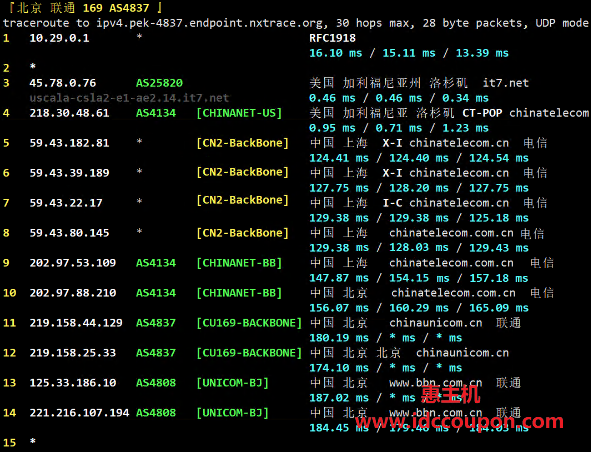The image size is (591, 452).
Task: Select latency value 187.02 ms
Action: pyautogui.click(x=339, y=398)
